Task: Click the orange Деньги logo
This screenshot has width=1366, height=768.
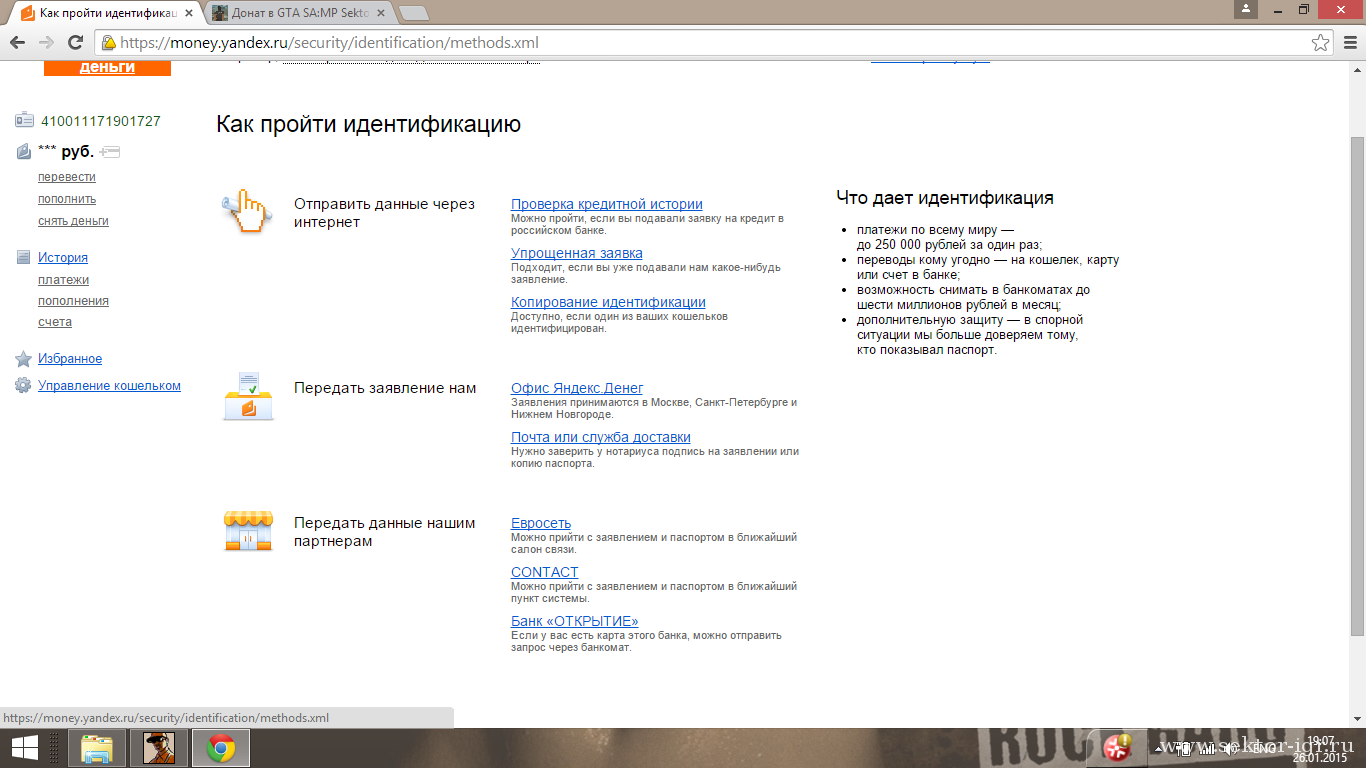Action: pyautogui.click(x=107, y=67)
